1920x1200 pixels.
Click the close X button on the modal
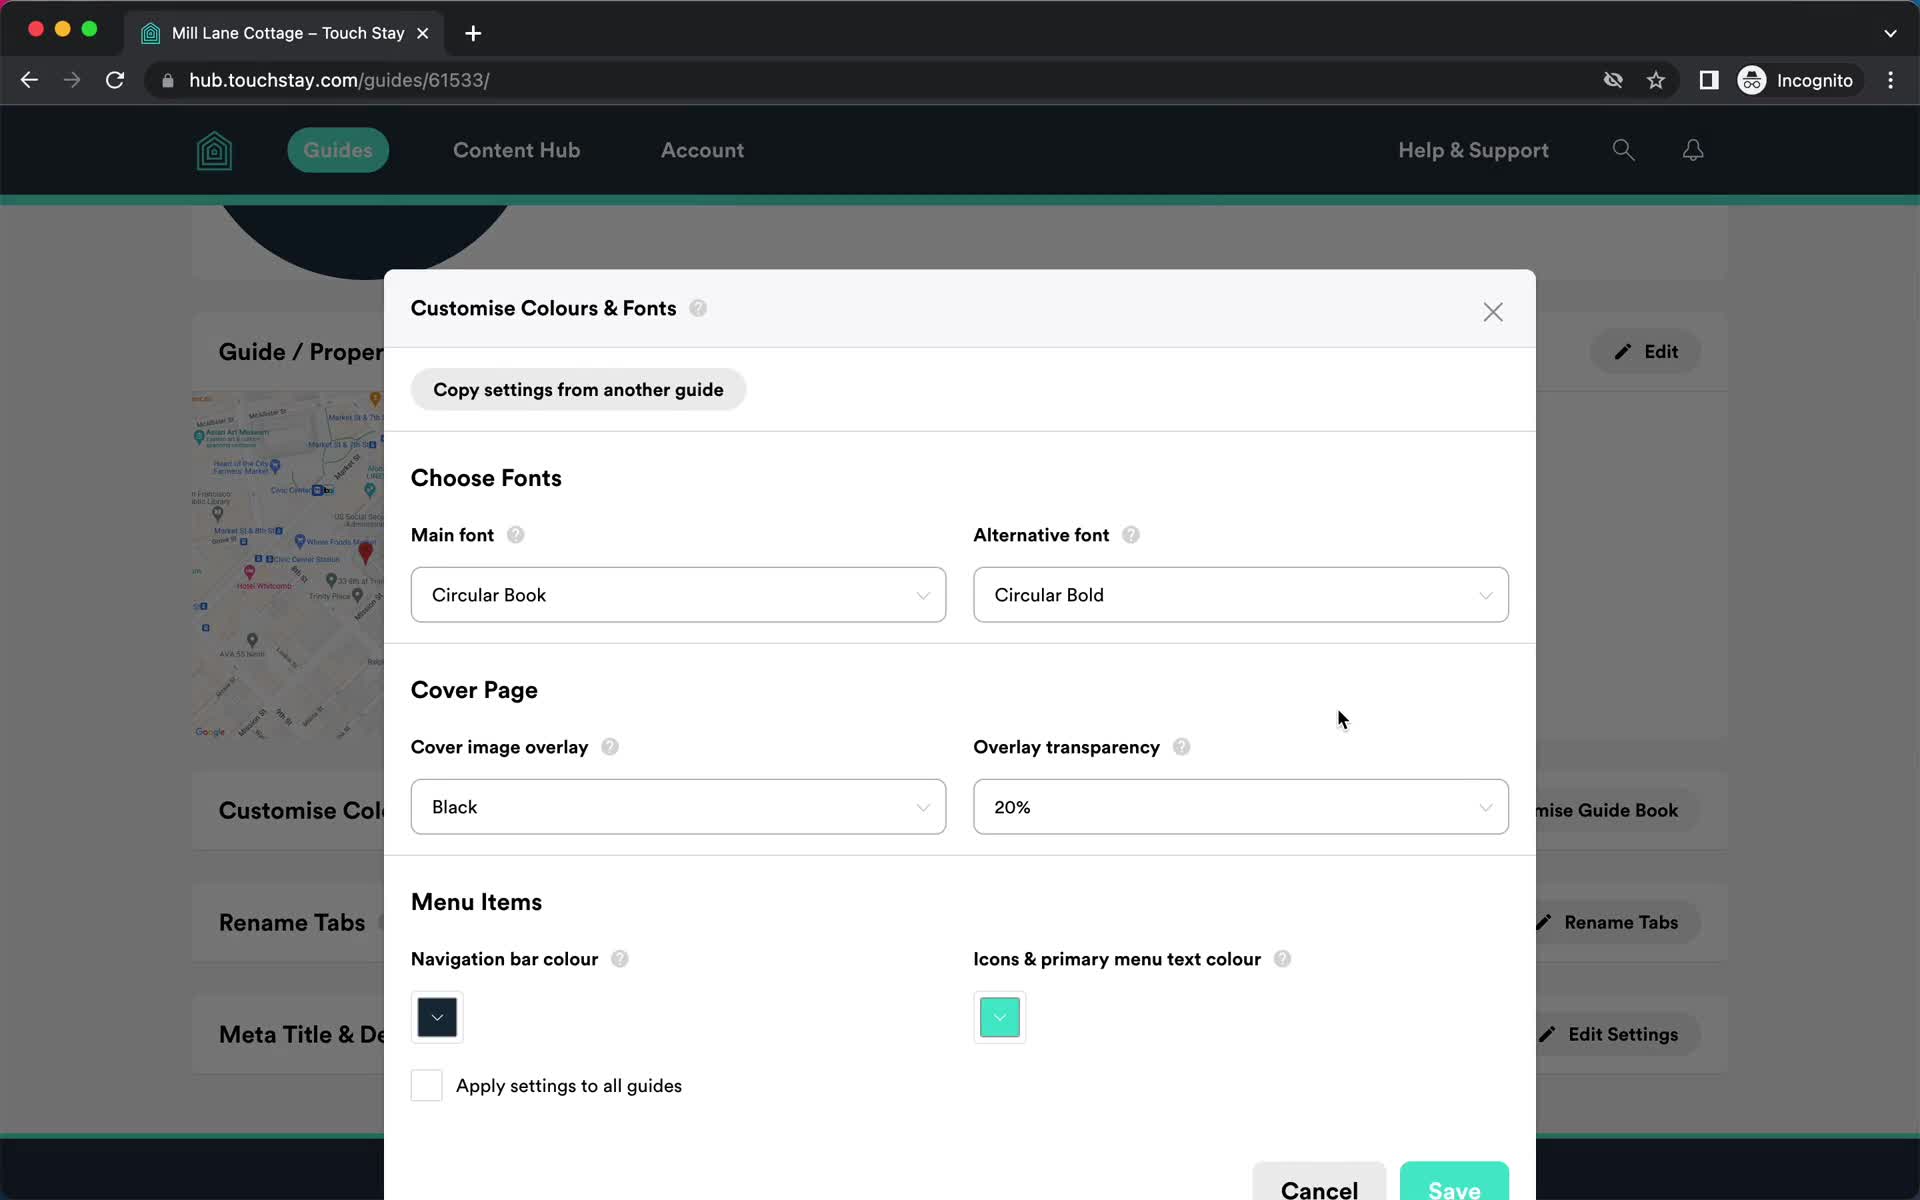[x=1493, y=311]
